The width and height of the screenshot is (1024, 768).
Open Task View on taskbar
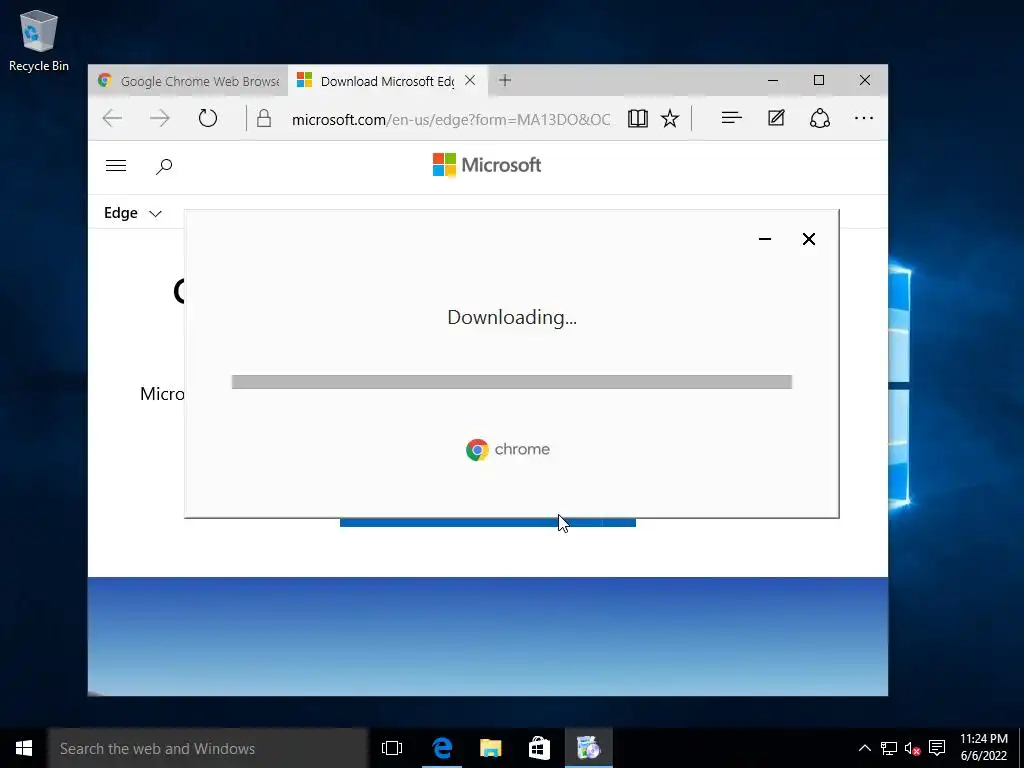tap(392, 748)
